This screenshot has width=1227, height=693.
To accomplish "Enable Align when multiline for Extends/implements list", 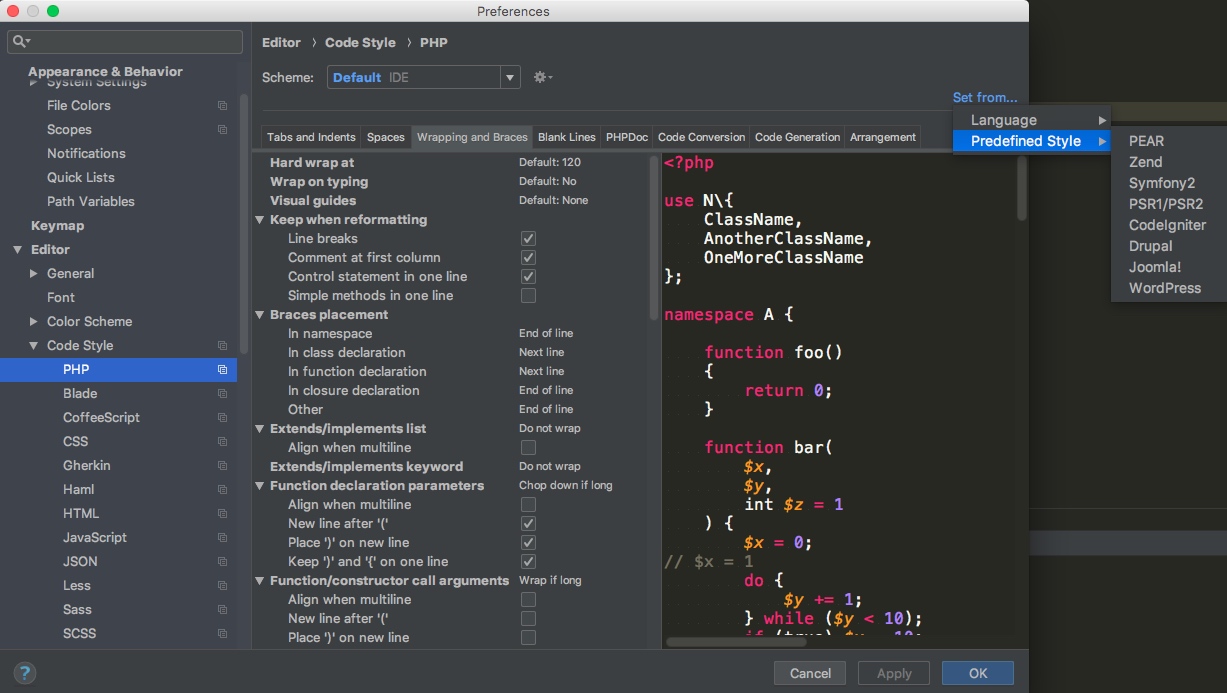I will pyautogui.click(x=528, y=447).
